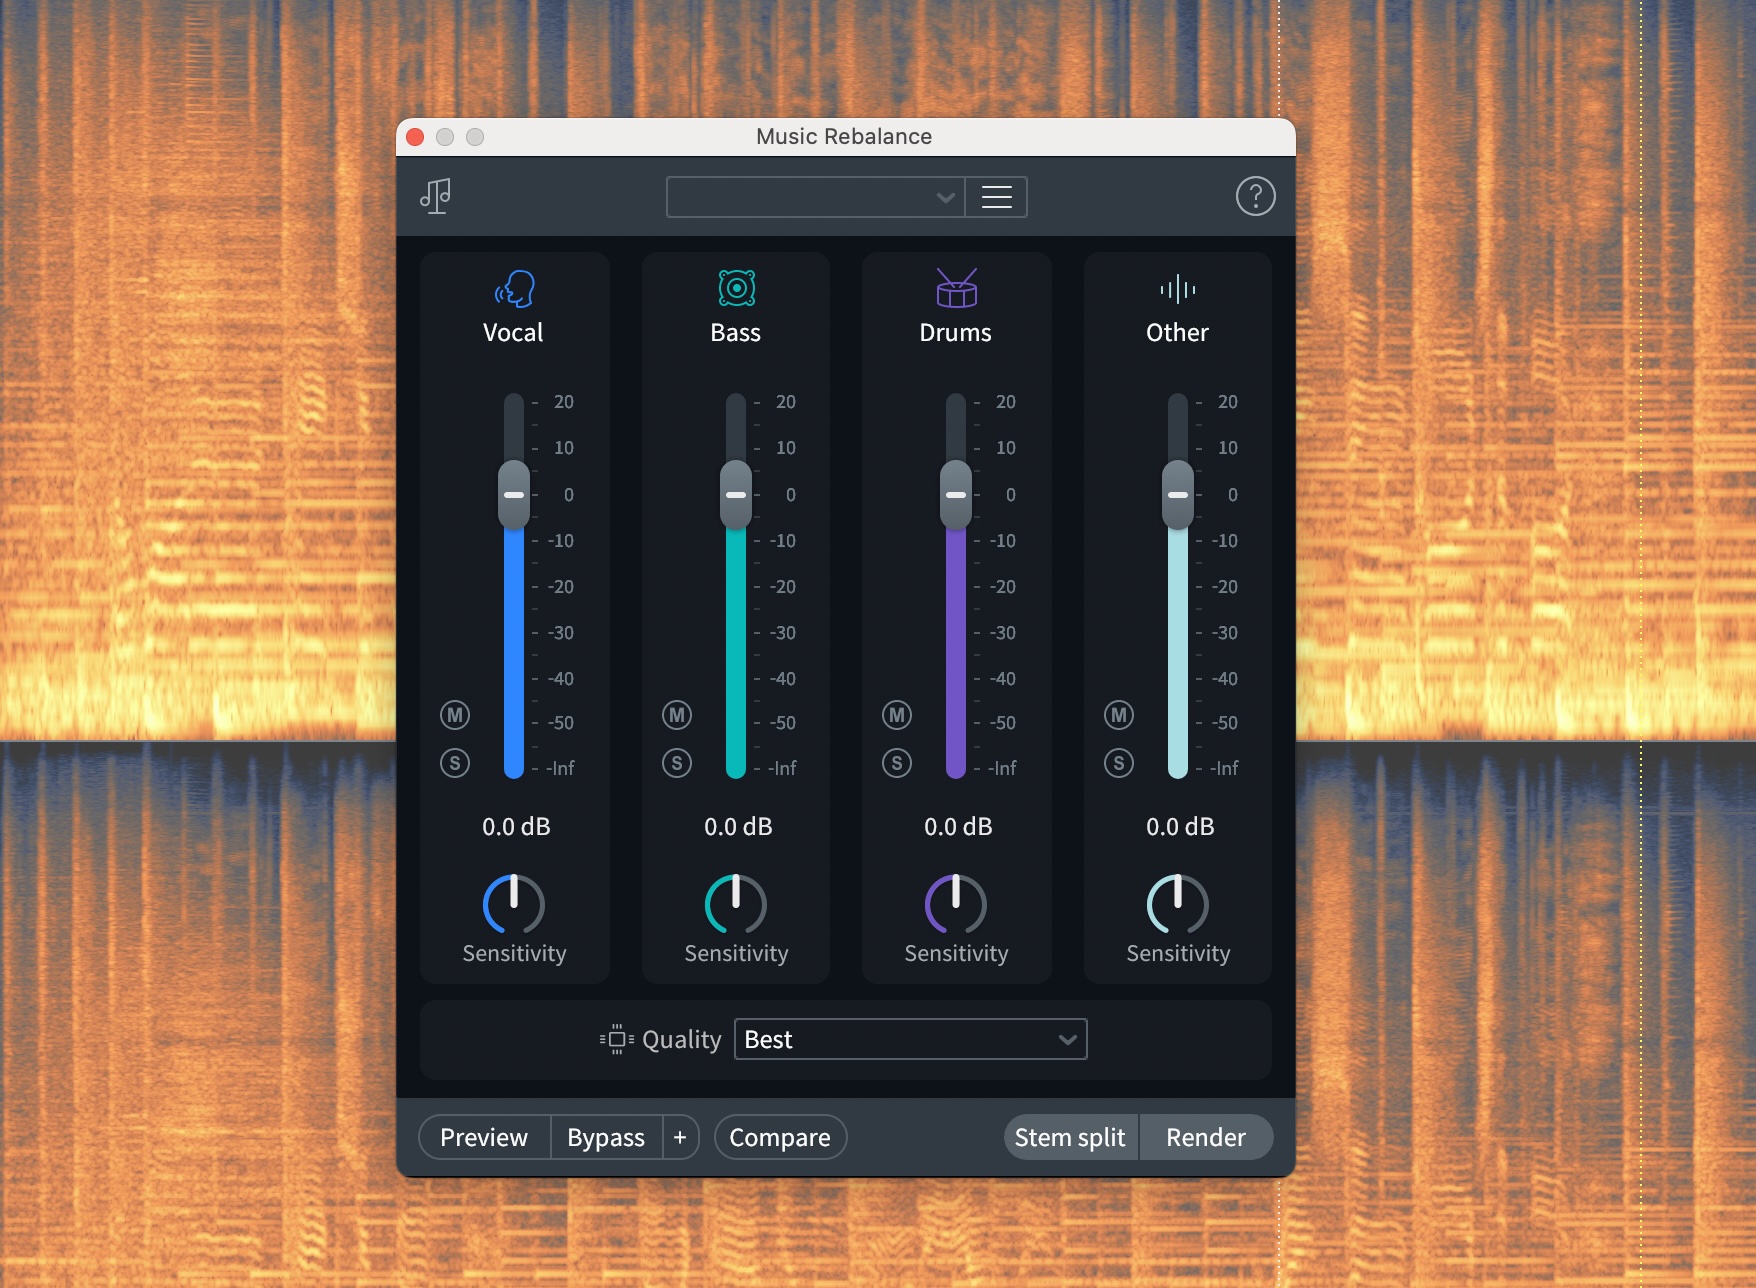Open the Quality dropdown set to Best
Image resolution: width=1756 pixels, height=1288 pixels.
[910, 1039]
